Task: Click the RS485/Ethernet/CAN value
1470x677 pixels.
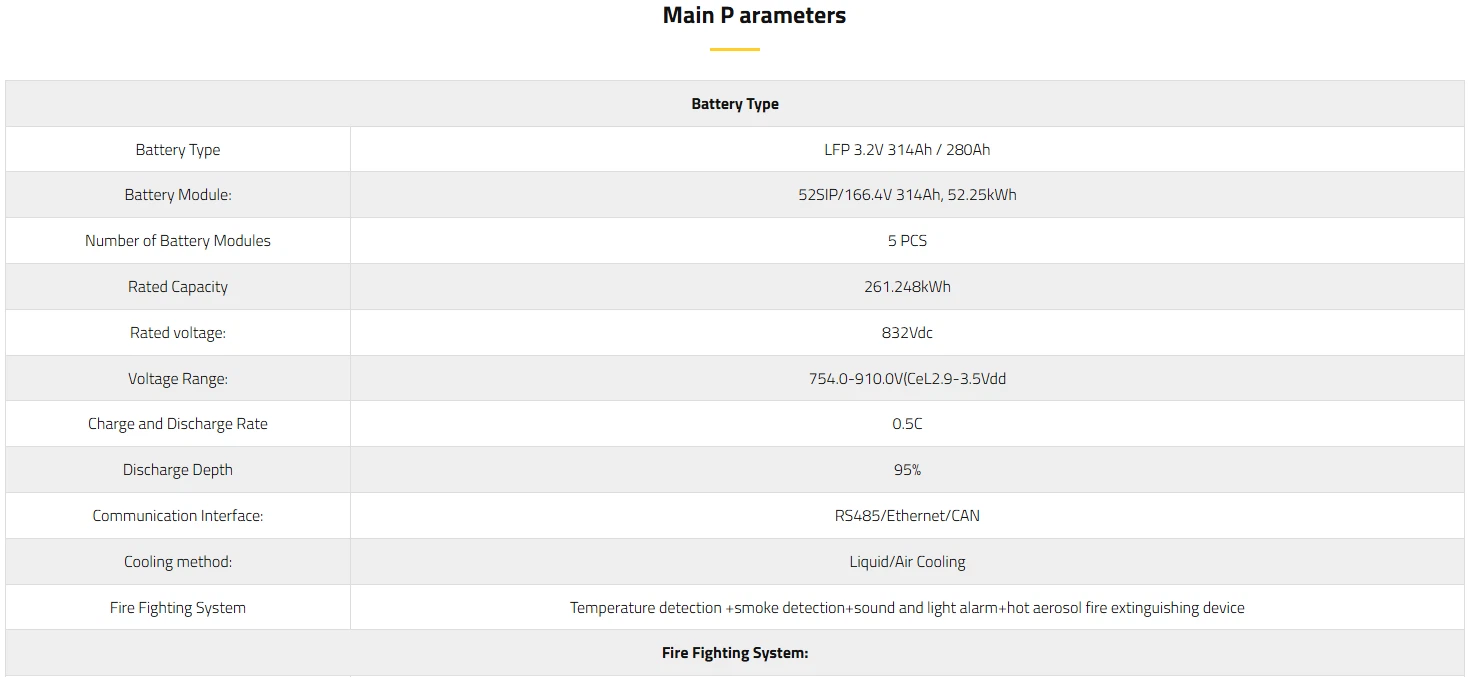Action: [x=907, y=516]
